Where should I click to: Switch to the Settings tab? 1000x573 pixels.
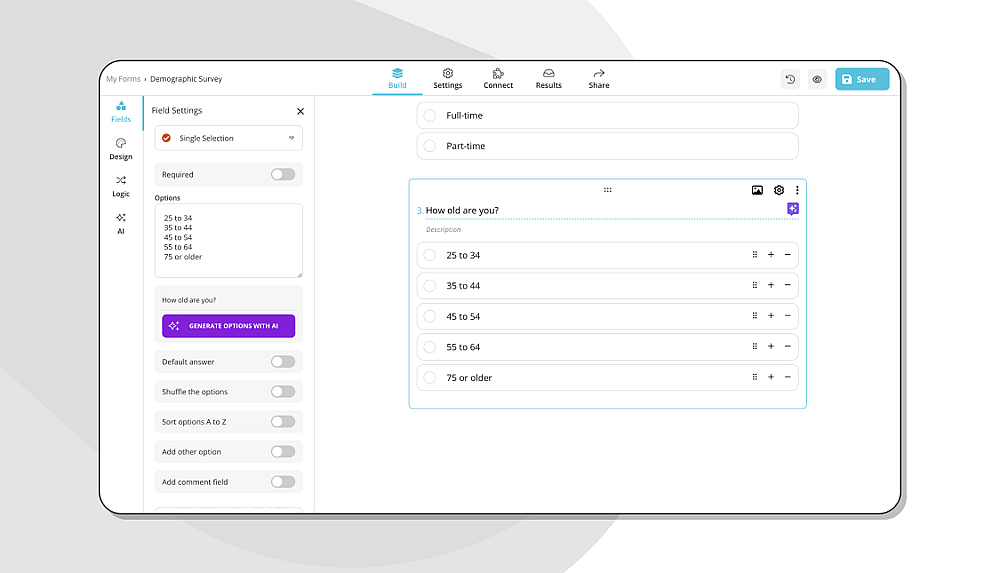pos(448,78)
